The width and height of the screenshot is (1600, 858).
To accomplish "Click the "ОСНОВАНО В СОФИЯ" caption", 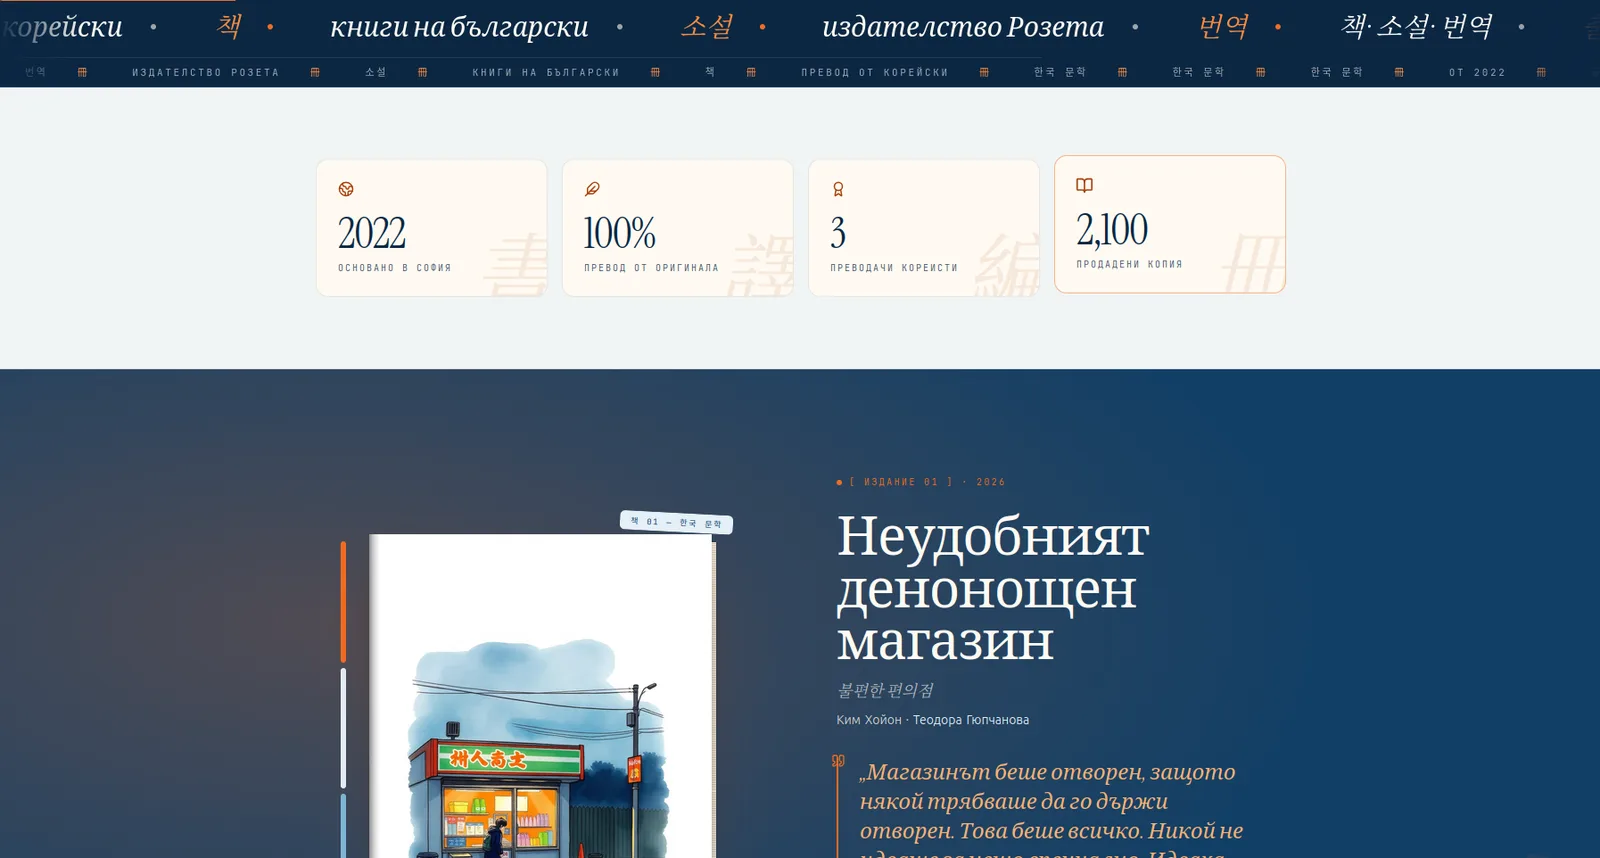I will 395,268.
